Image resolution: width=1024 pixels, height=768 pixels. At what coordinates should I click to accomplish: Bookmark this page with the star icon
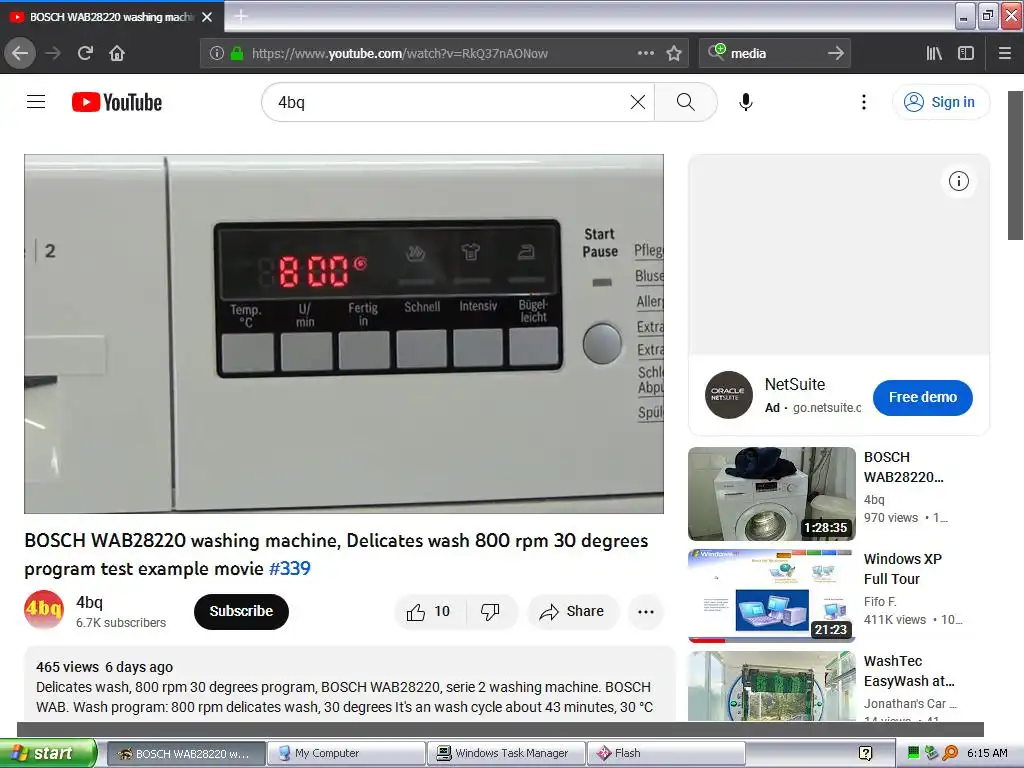pos(674,54)
